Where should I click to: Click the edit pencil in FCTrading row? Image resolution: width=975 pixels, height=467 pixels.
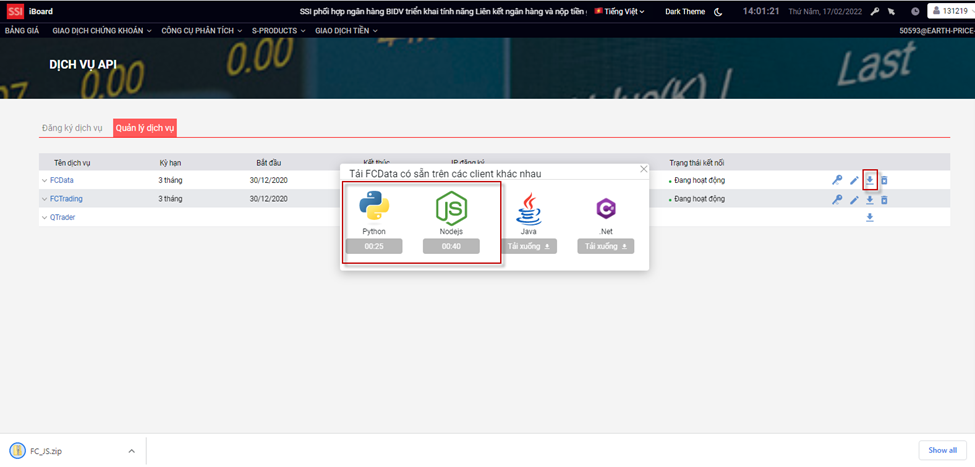coord(854,200)
